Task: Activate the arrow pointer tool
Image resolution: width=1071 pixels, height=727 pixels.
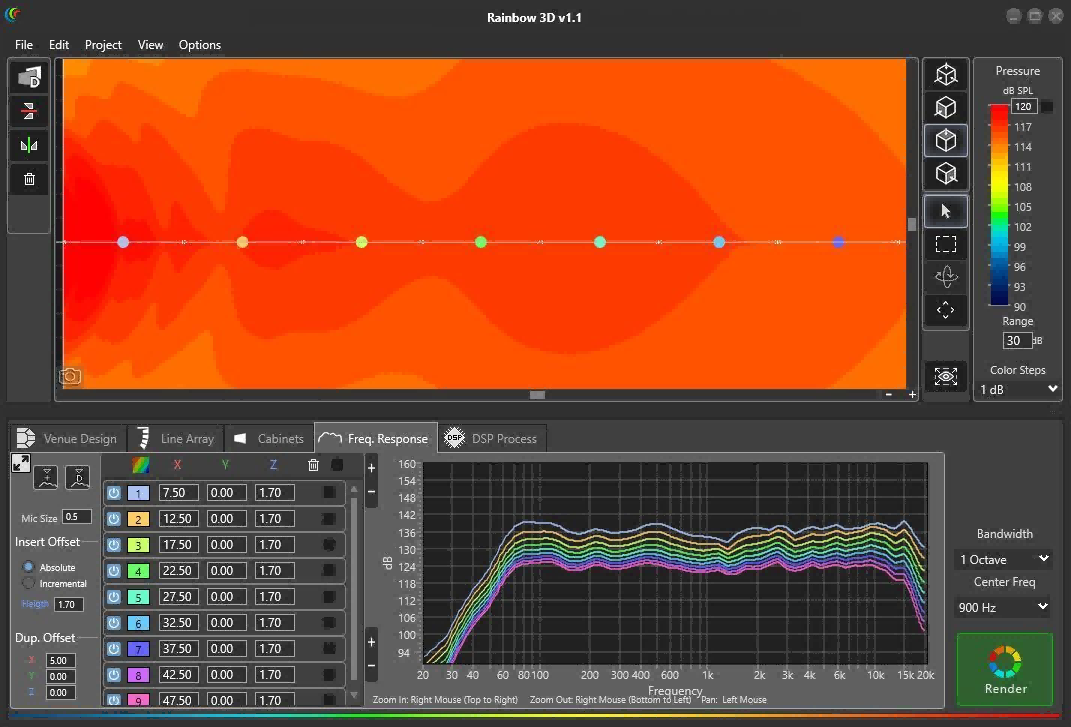Action: [945, 211]
